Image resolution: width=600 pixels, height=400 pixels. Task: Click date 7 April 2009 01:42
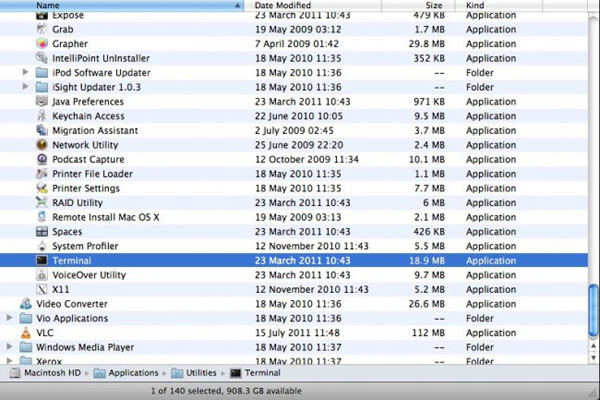click(x=297, y=44)
